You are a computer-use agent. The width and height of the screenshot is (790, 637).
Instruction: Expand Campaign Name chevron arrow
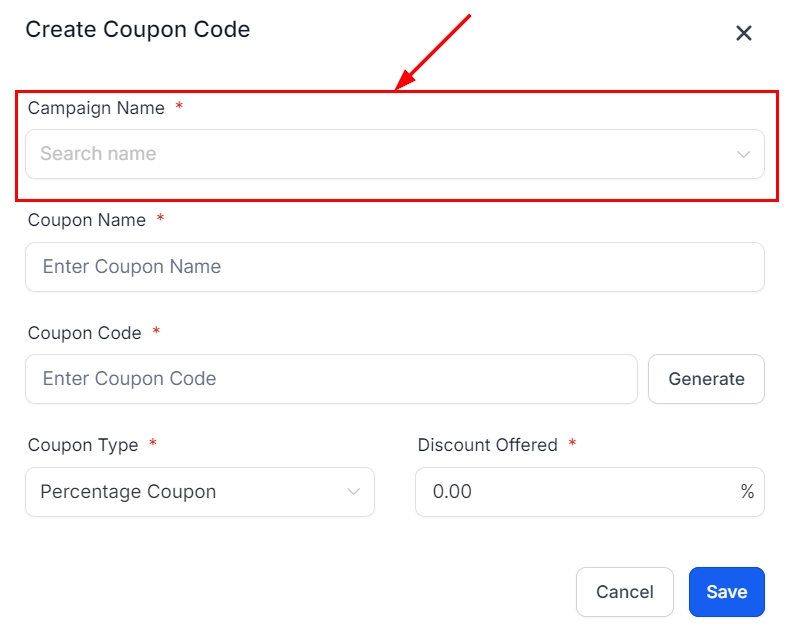coord(743,154)
